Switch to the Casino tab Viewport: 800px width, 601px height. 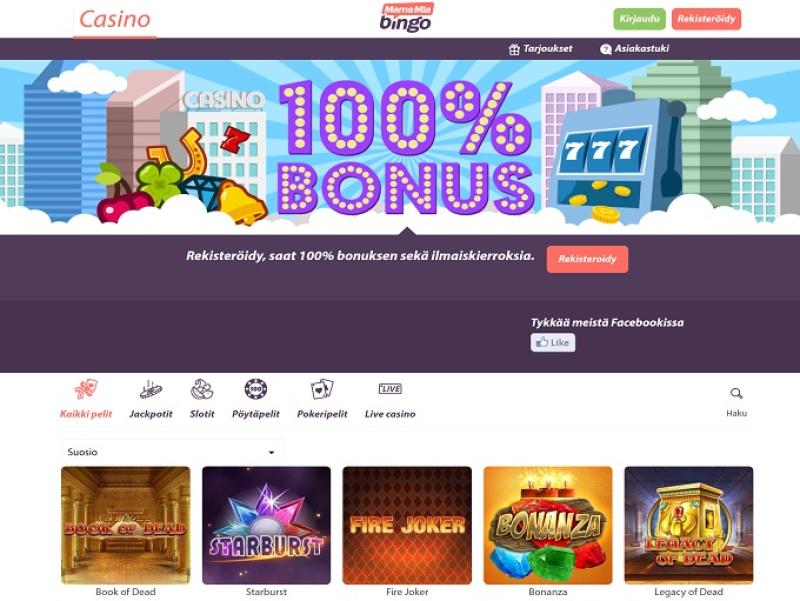tap(115, 19)
